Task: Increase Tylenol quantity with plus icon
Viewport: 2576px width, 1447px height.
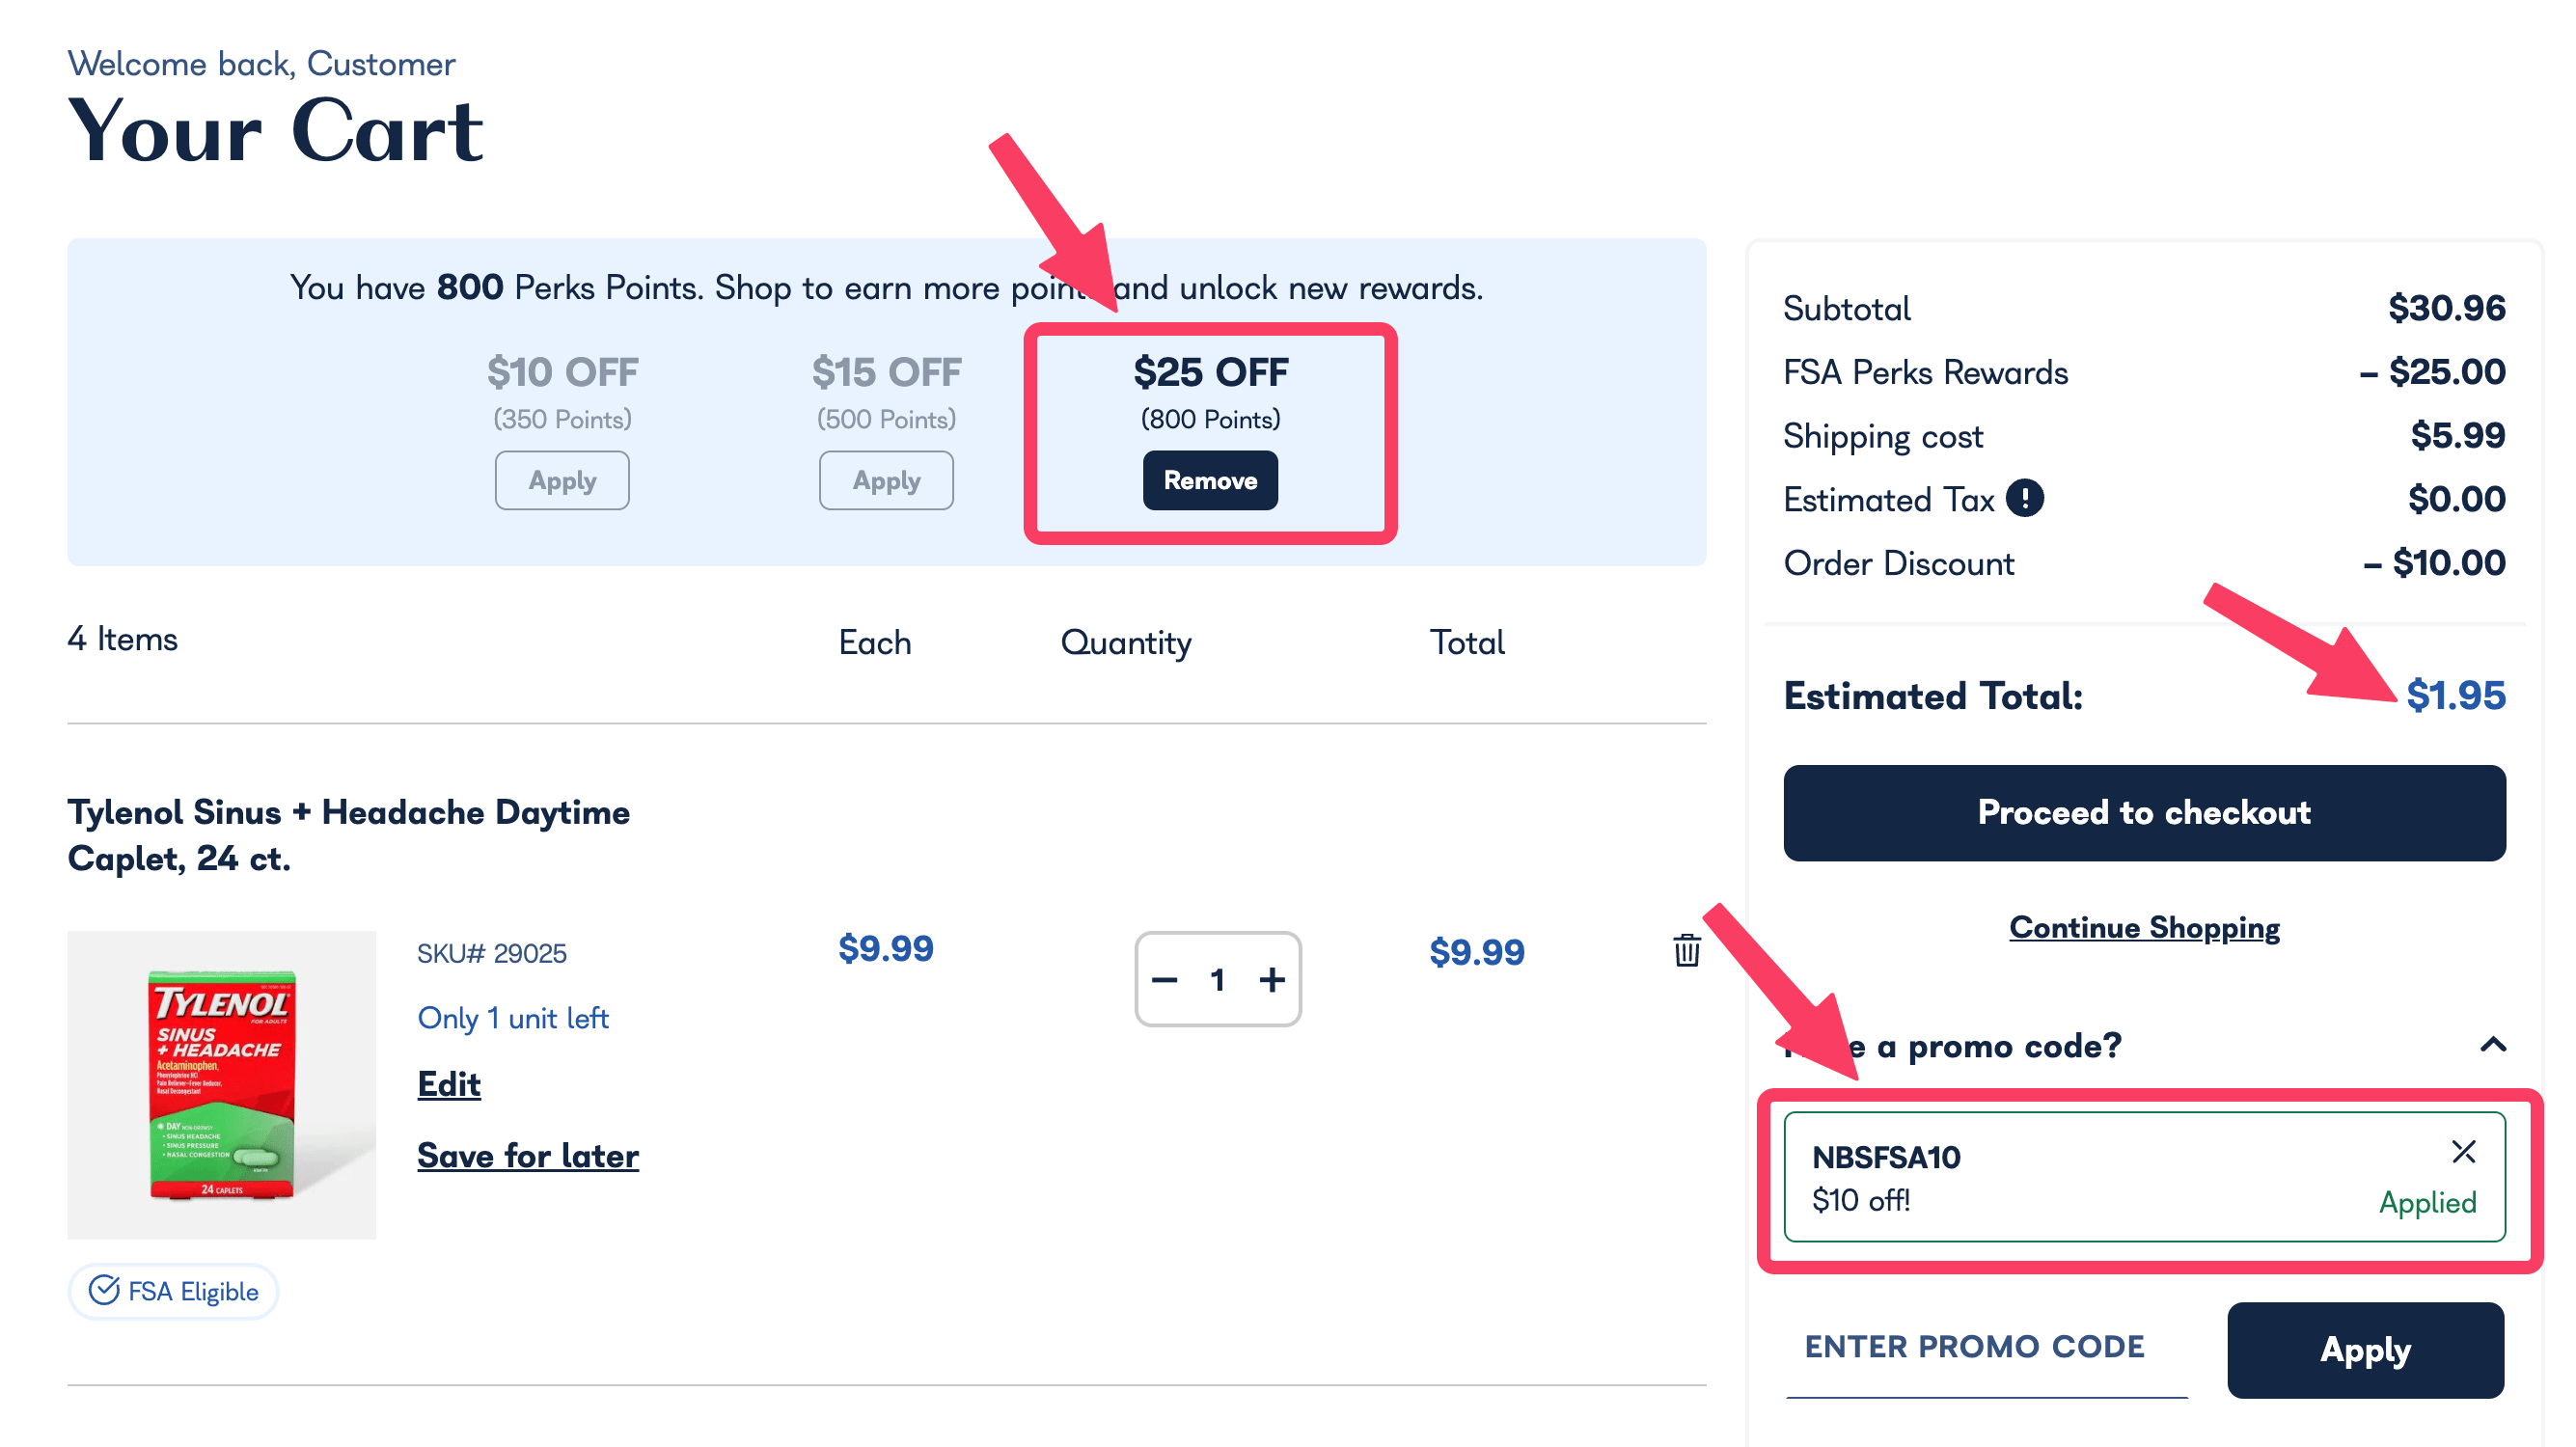Action: coord(1272,980)
